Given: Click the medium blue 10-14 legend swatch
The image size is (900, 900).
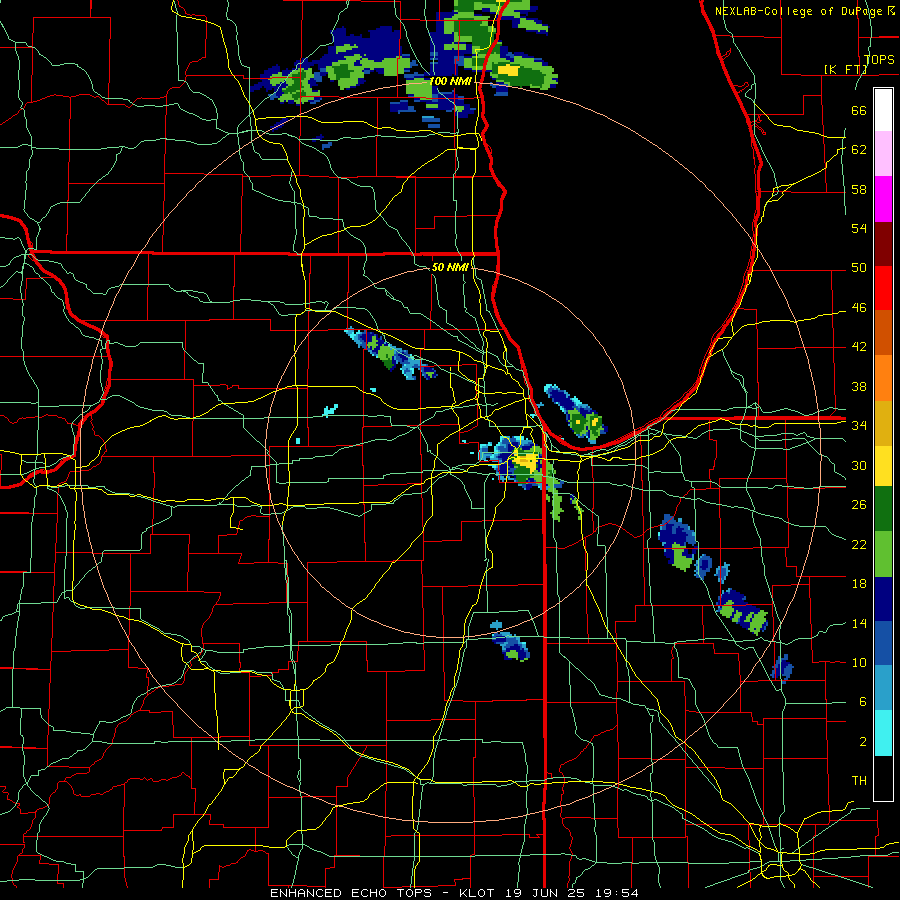Looking at the screenshot, I should tap(883, 643).
